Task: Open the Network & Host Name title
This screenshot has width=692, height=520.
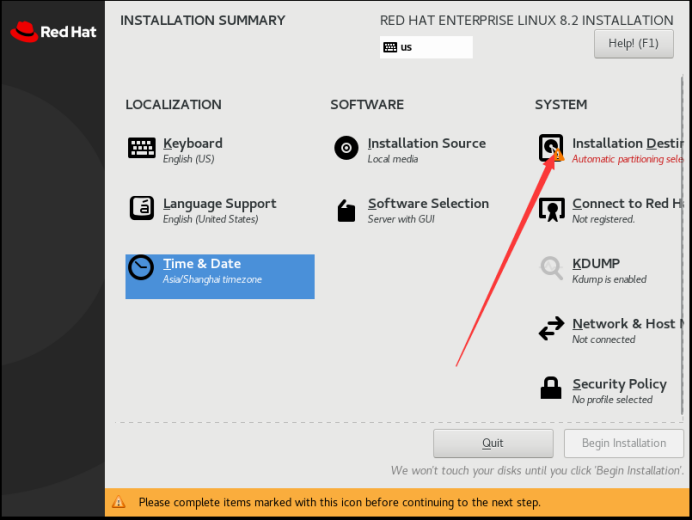Action: pyautogui.click(x=628, y=324)
